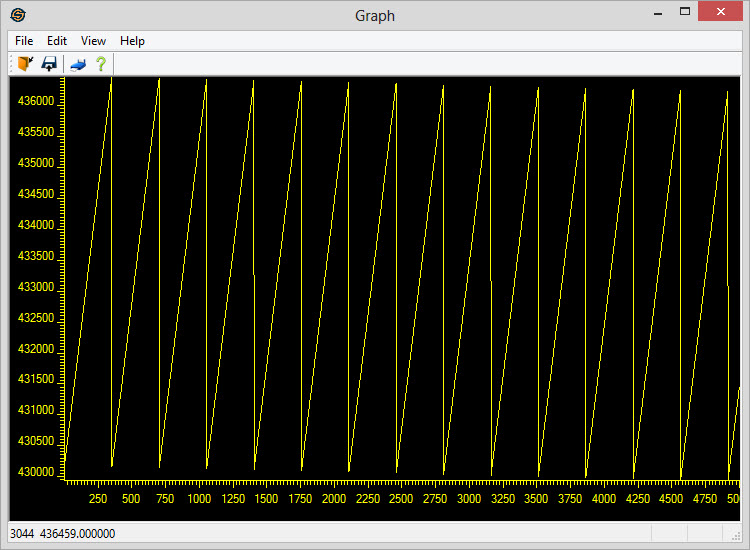The image size is (750, 550).
Task: Click the status bar coordinate readout
Action: pos(62,534)
